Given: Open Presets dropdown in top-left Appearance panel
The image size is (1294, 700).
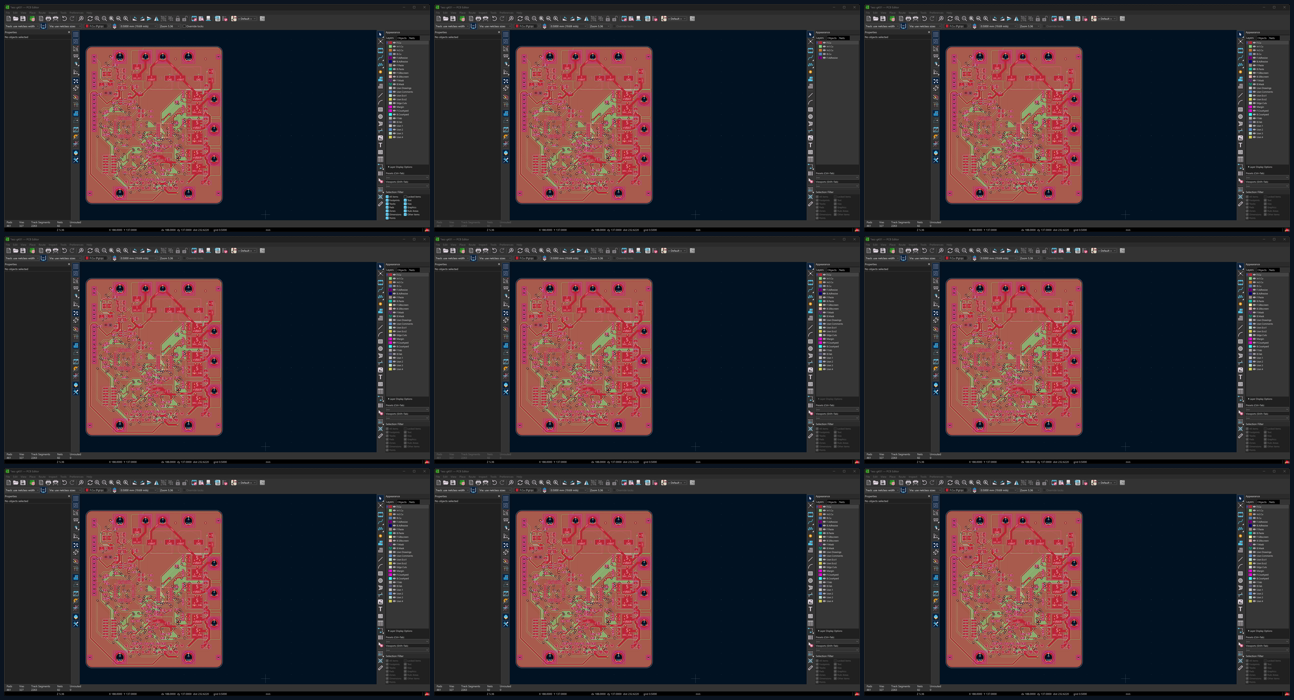Looking at the screenshot, I should [407, 178].
